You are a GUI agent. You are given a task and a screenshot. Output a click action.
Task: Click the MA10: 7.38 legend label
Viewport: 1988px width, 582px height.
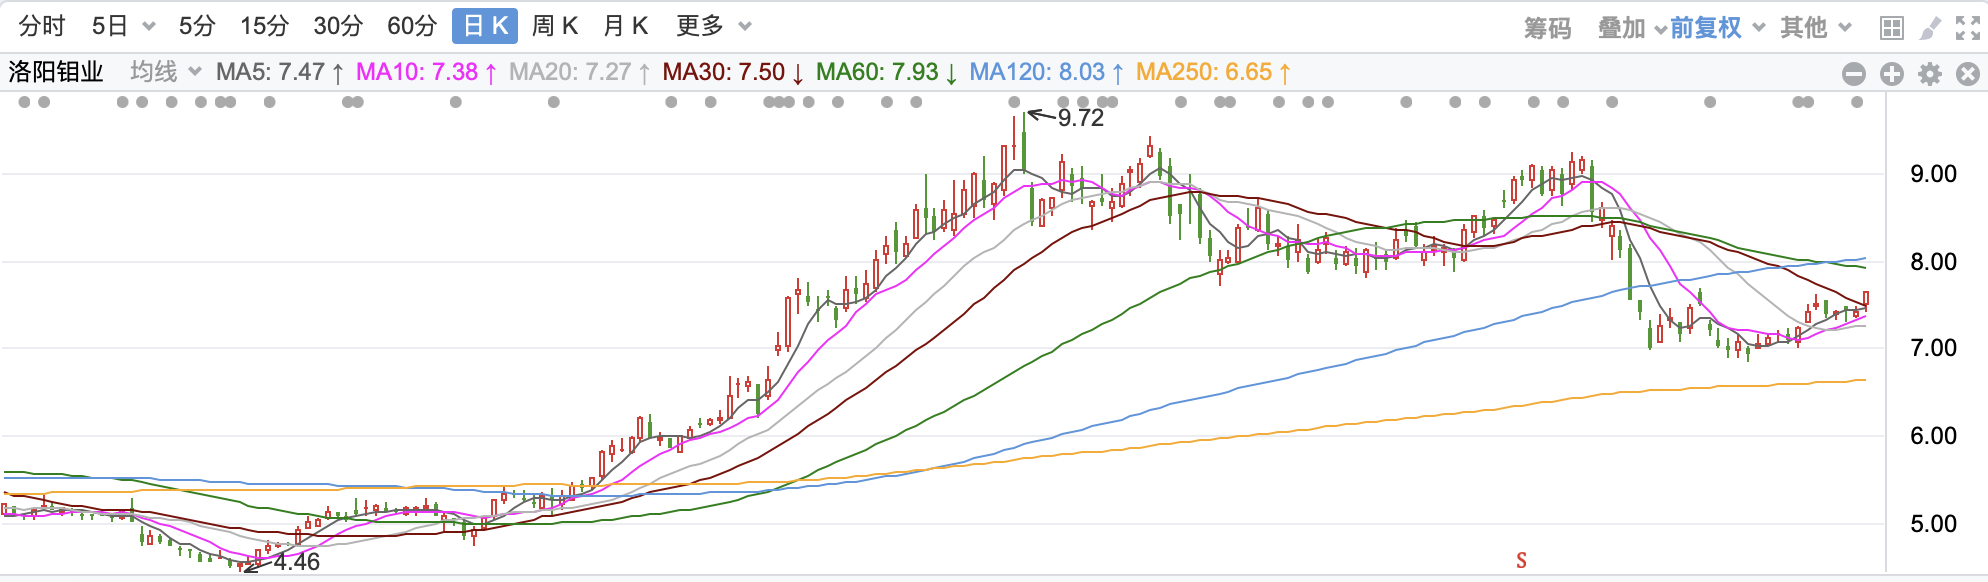[427, 72]
